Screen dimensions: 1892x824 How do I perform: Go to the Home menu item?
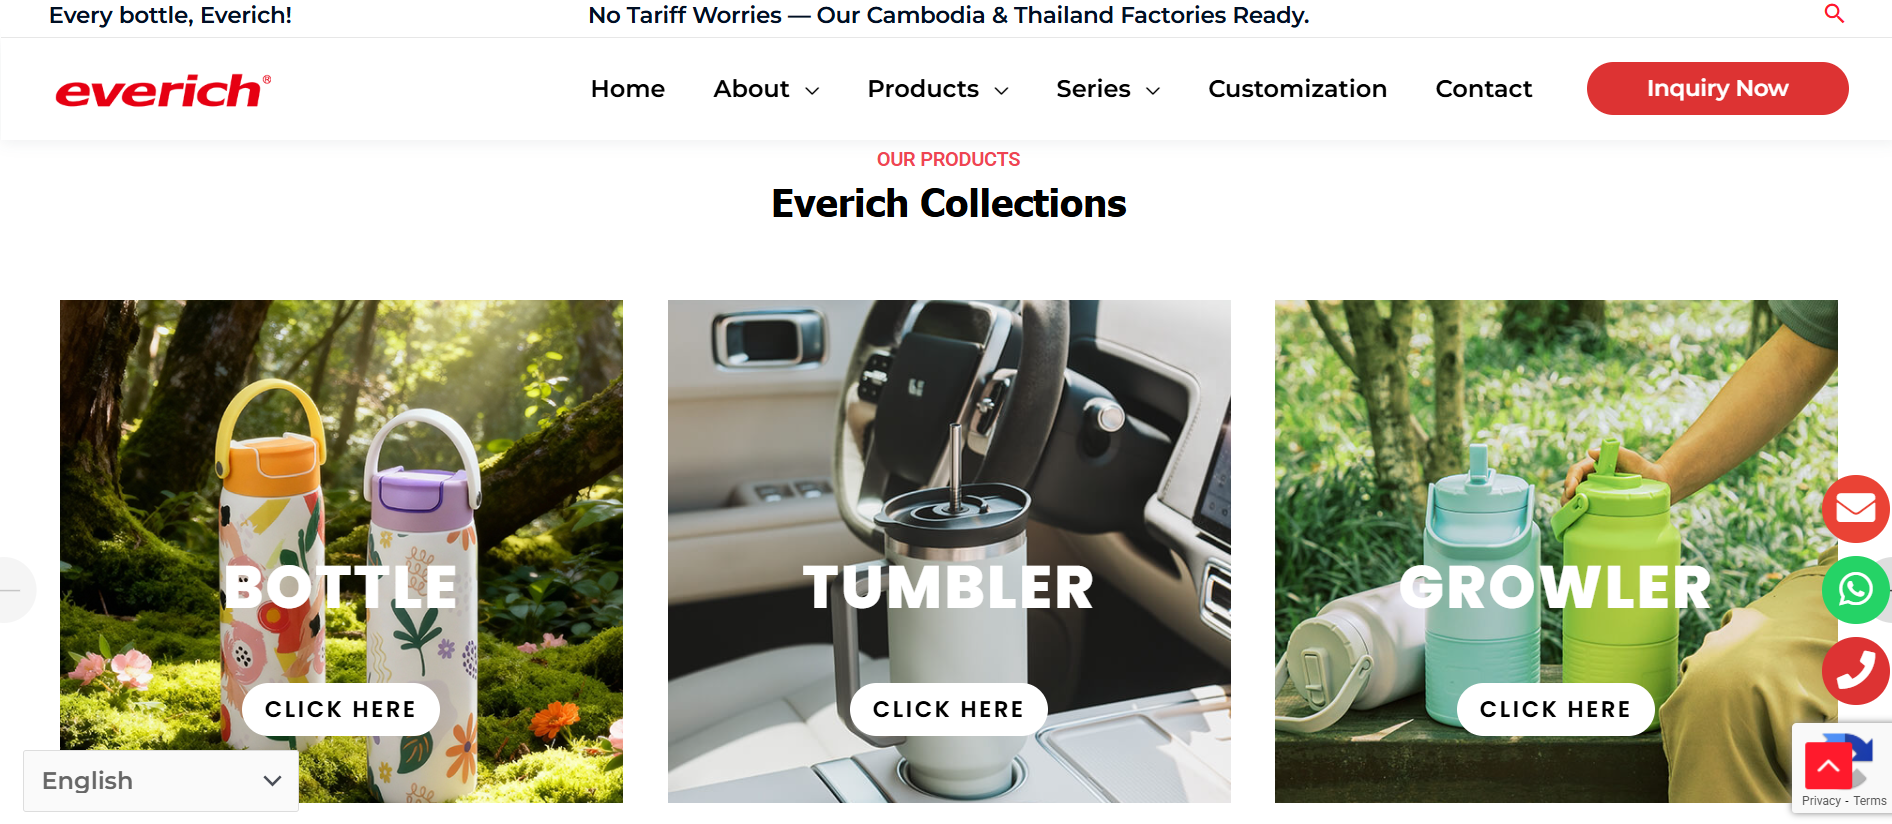point(628,89)
